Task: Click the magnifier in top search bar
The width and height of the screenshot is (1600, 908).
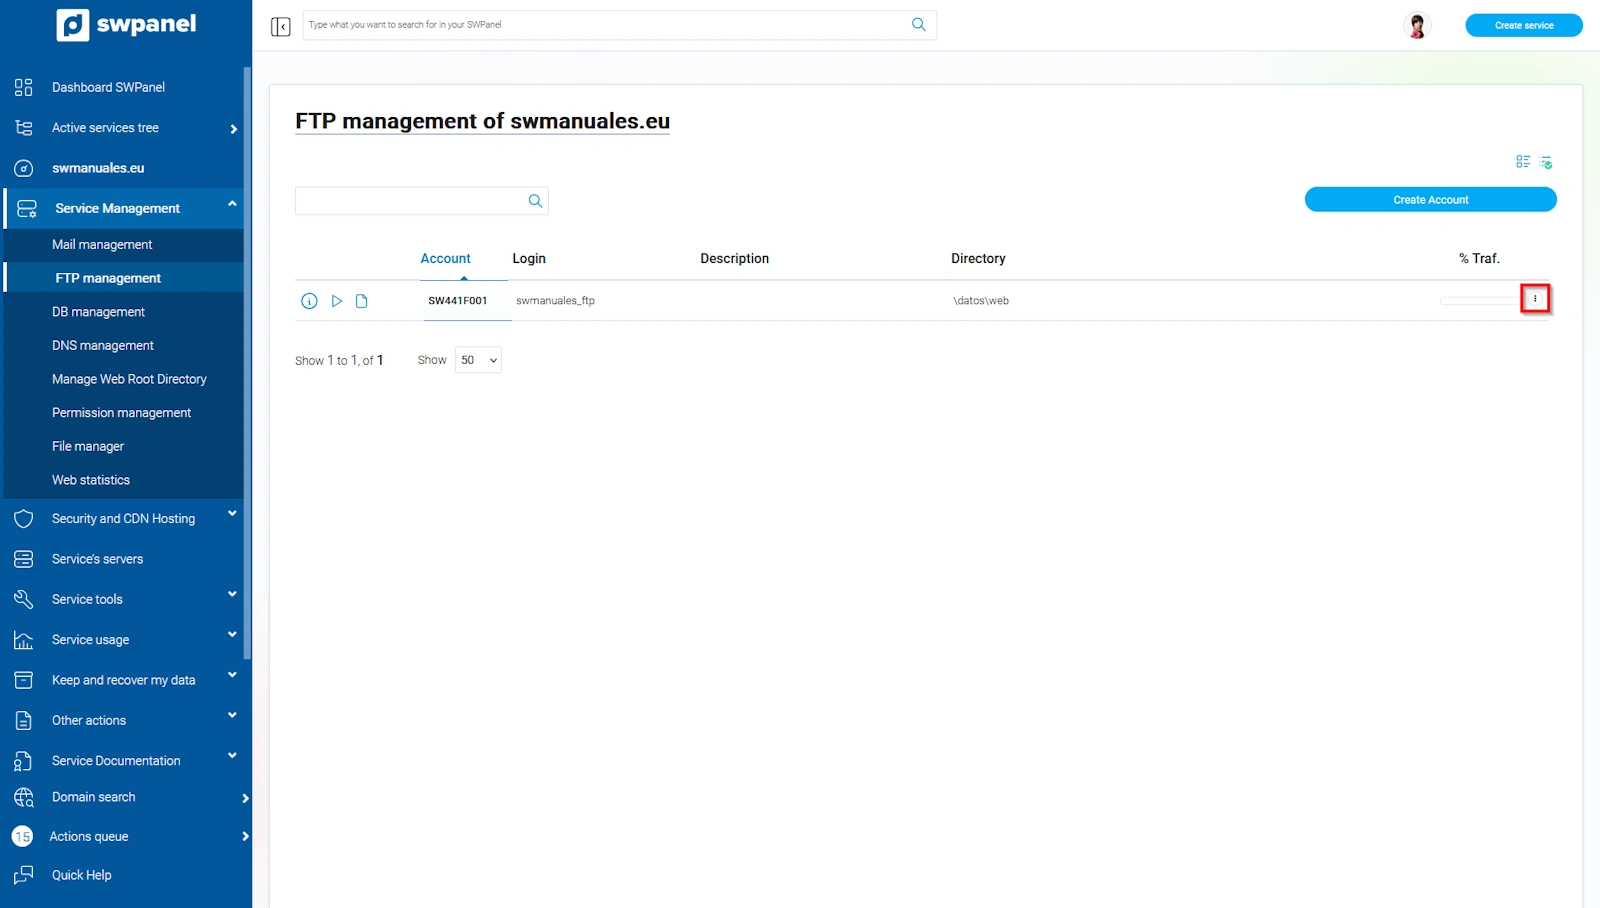Action: 918,25
